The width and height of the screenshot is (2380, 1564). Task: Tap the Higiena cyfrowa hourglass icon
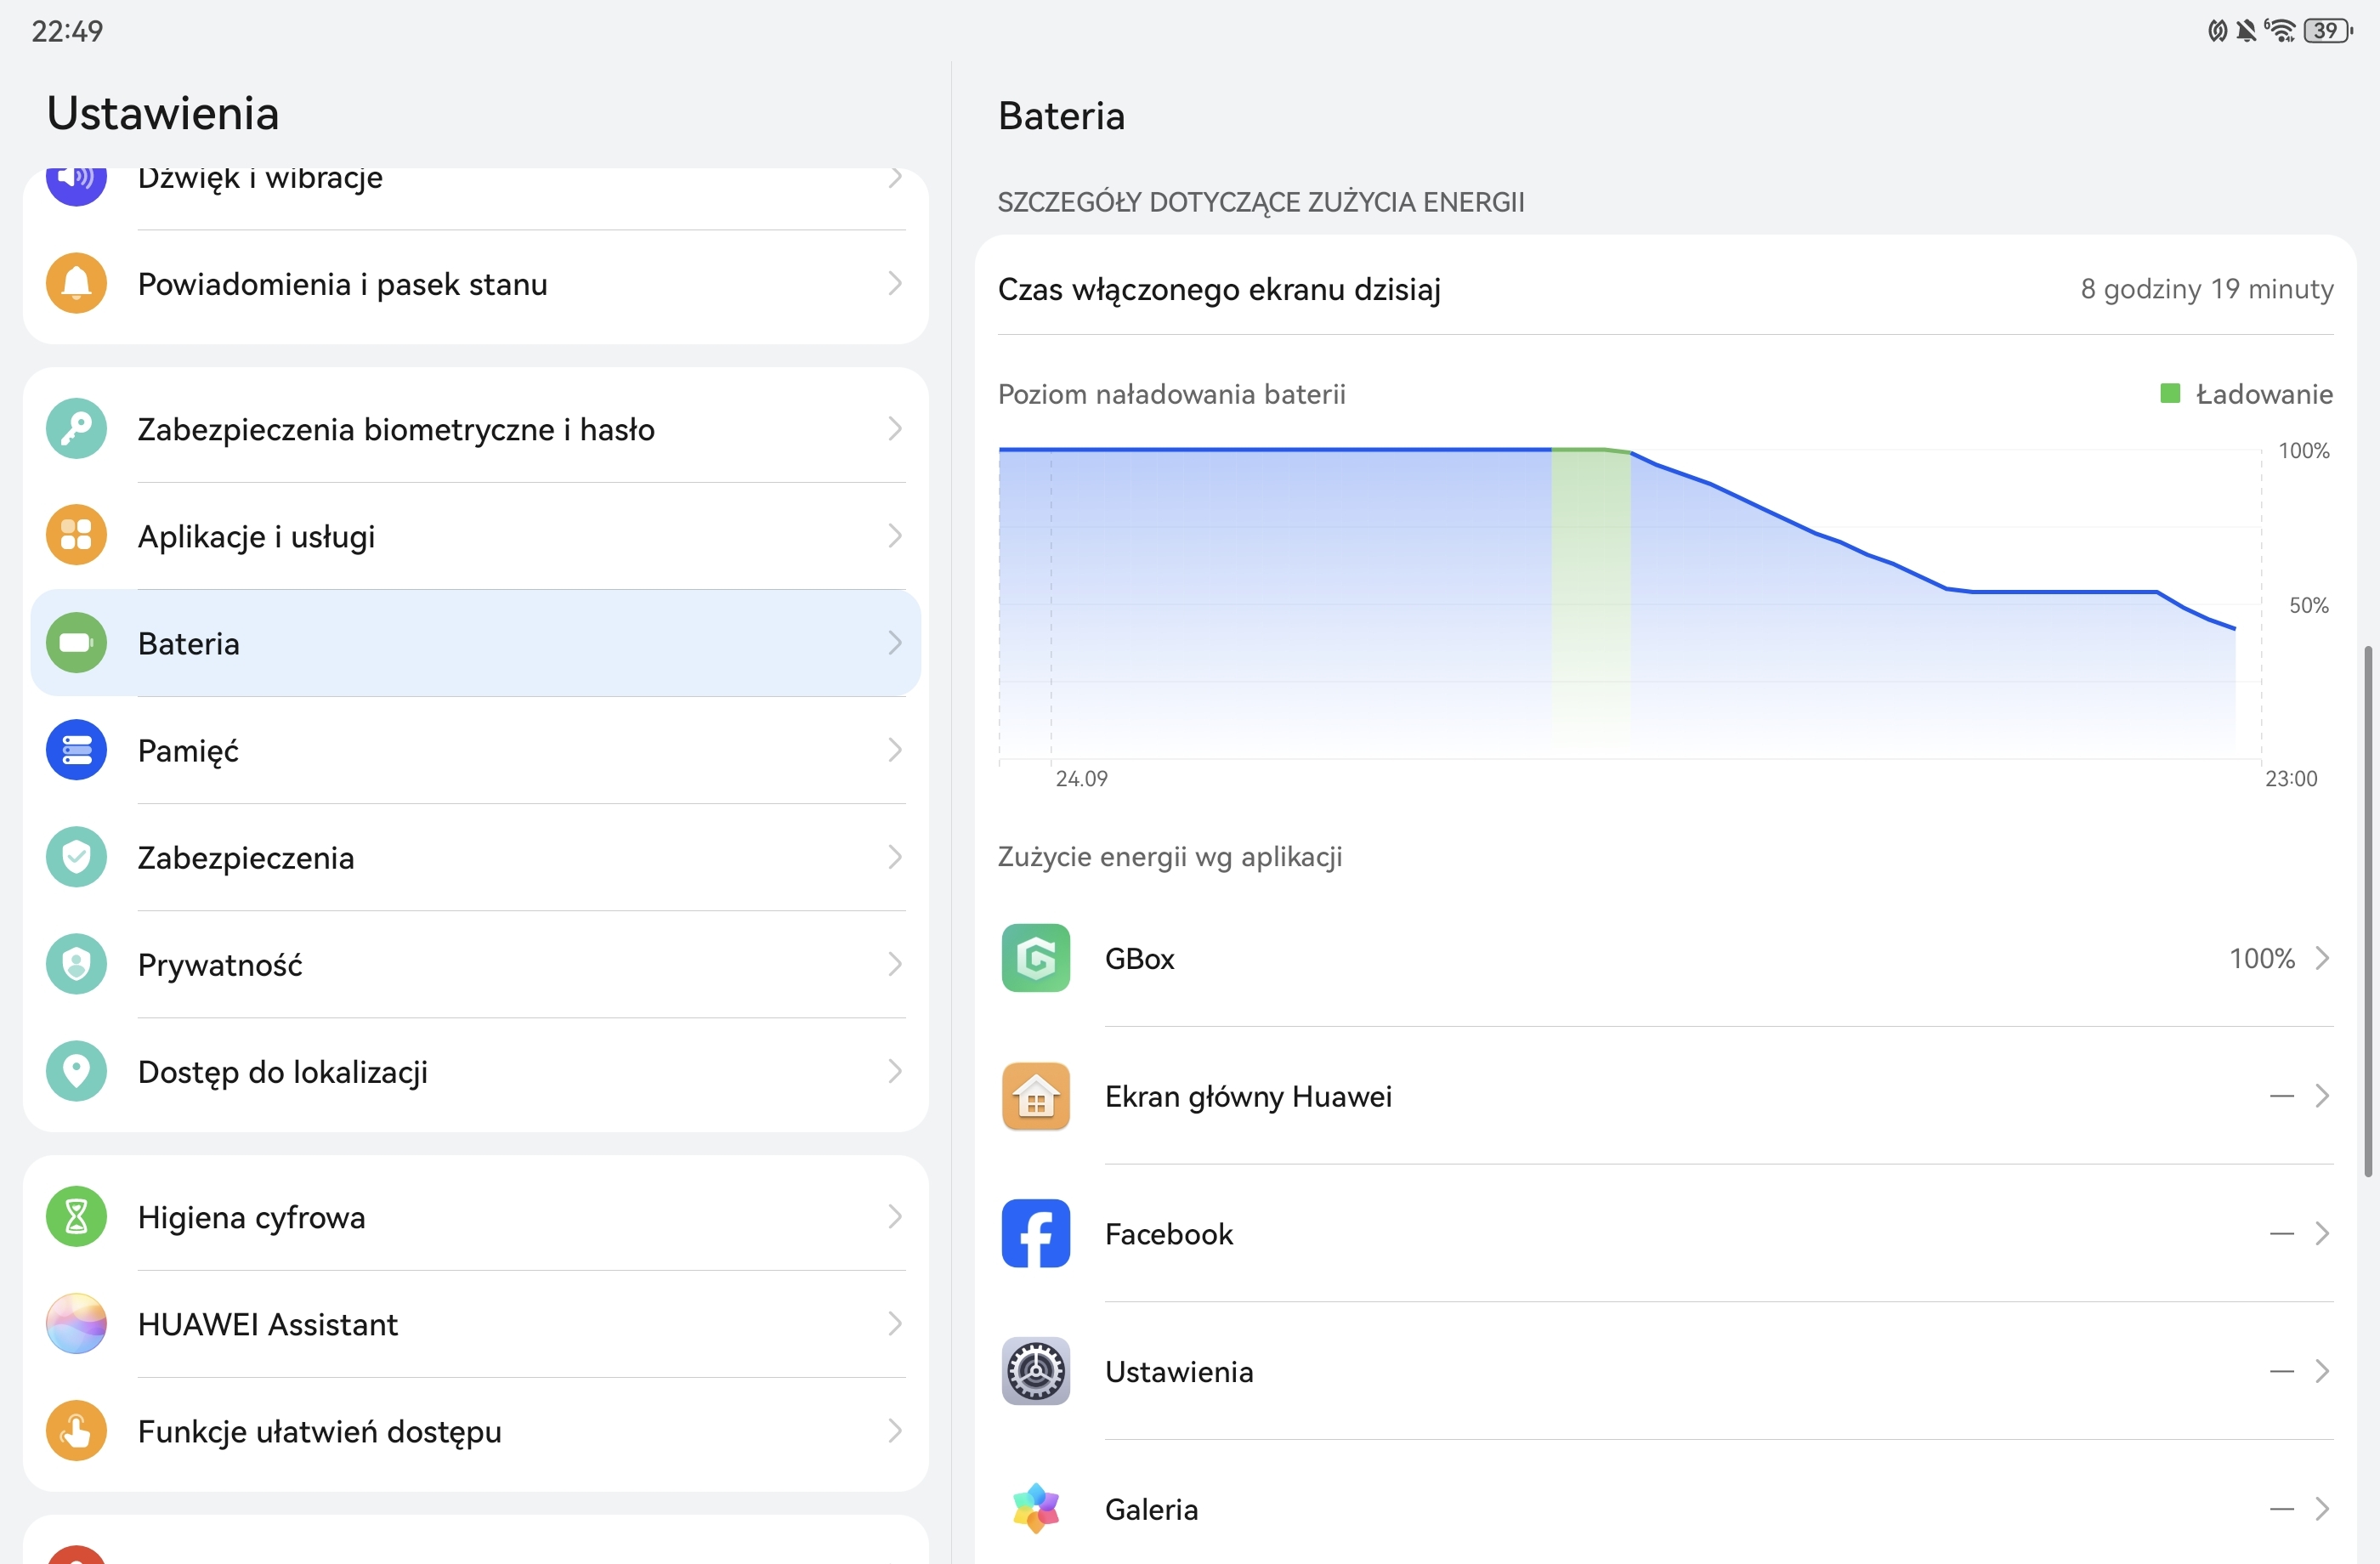pyautogui.click(x=76, y=1217)
